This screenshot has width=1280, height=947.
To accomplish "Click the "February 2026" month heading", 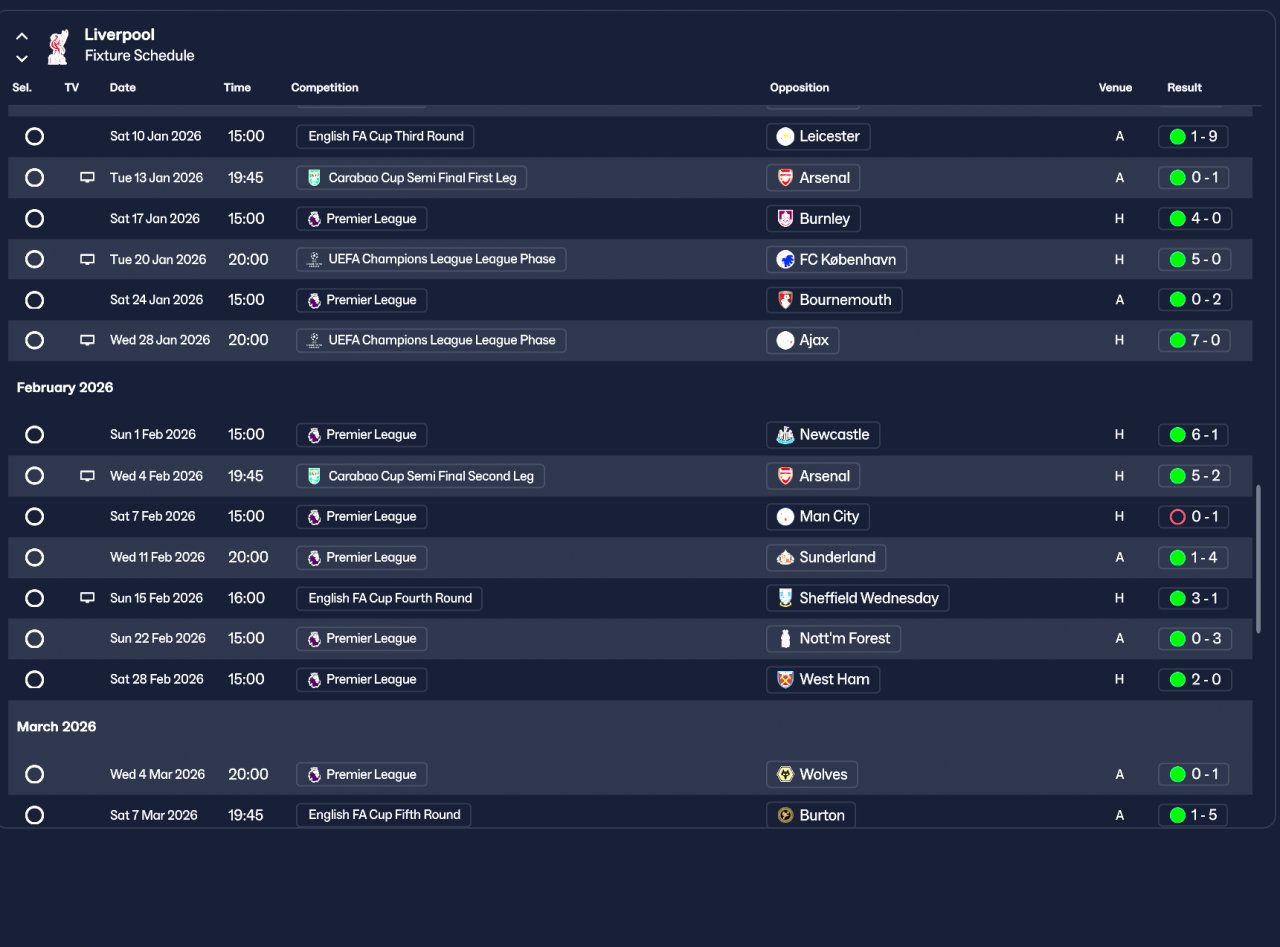I will coord(65,387).
